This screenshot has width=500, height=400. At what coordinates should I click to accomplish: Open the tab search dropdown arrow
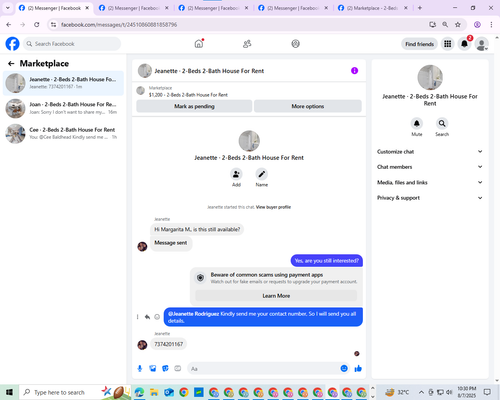8,8
